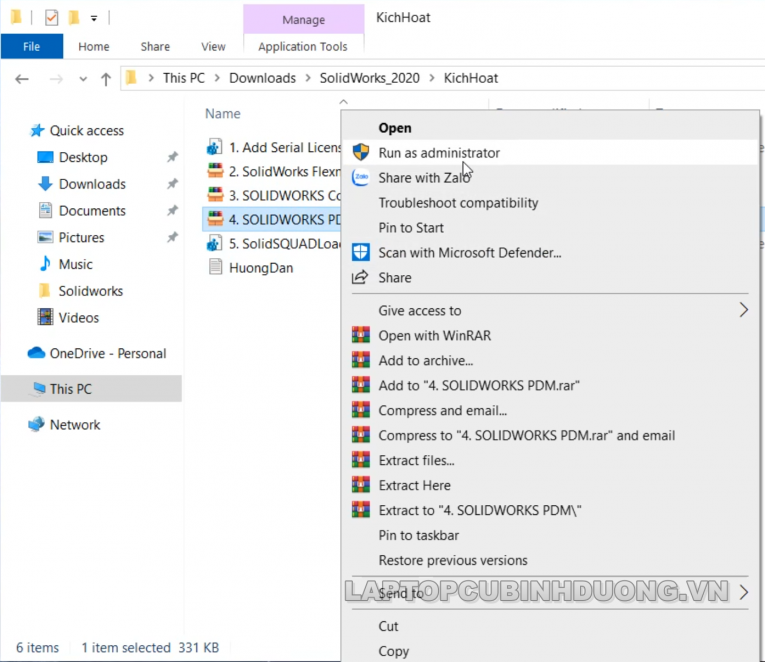Click the Network icon in sidebar
Screen dimensions: 765x662
pyautogui.click(x=37, y=424)
